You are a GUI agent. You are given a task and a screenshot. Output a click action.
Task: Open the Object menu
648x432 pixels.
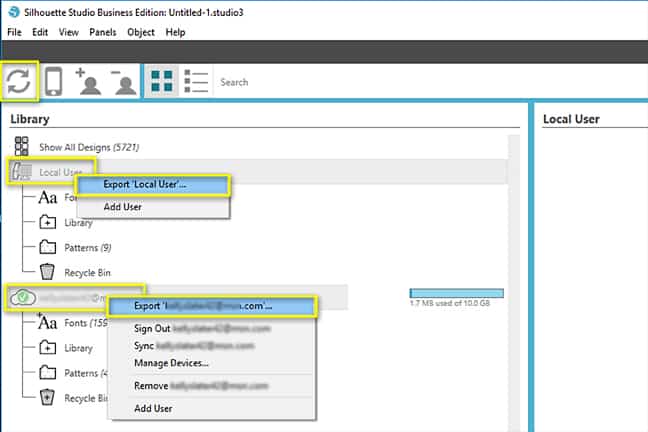point(141,32)
